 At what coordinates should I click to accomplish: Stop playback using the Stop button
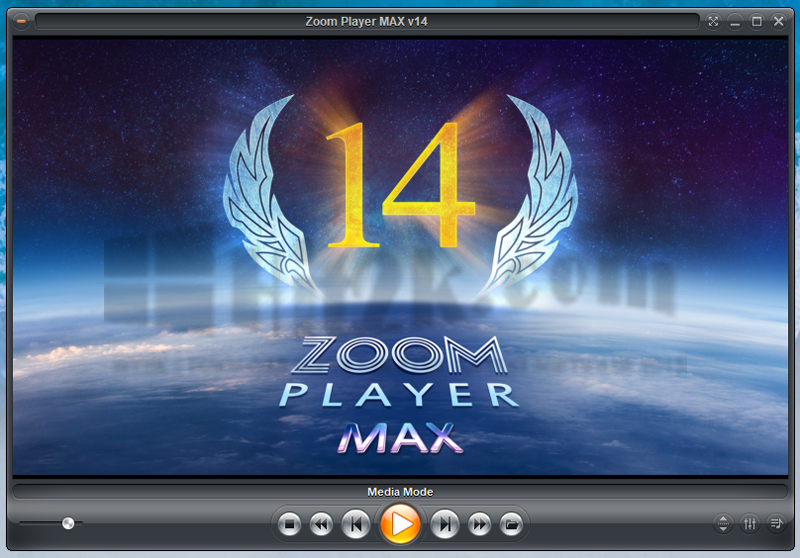289,524
